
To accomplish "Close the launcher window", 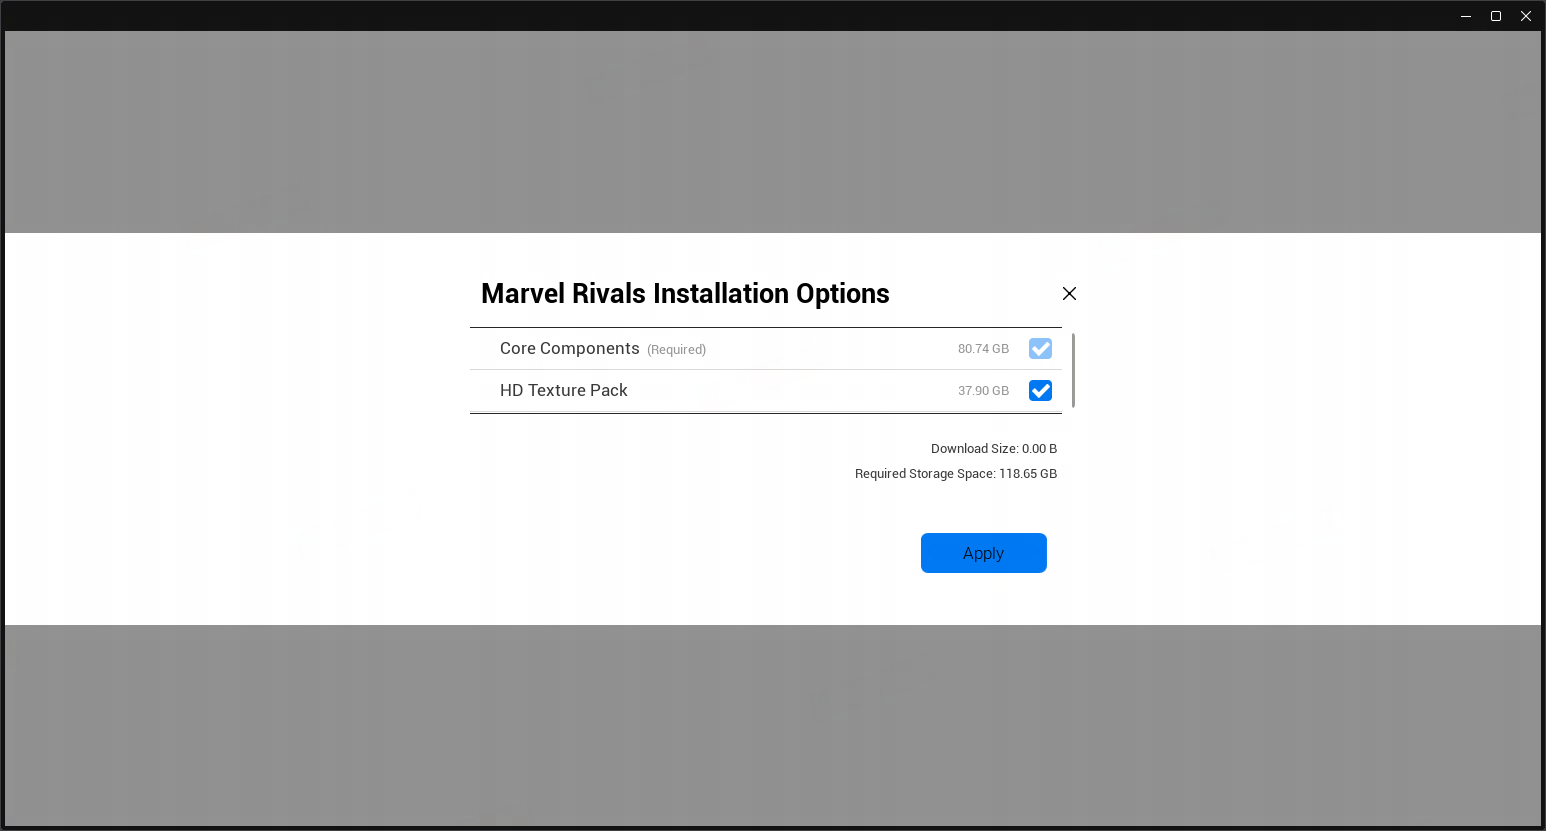I will [x=1526, y=16].
